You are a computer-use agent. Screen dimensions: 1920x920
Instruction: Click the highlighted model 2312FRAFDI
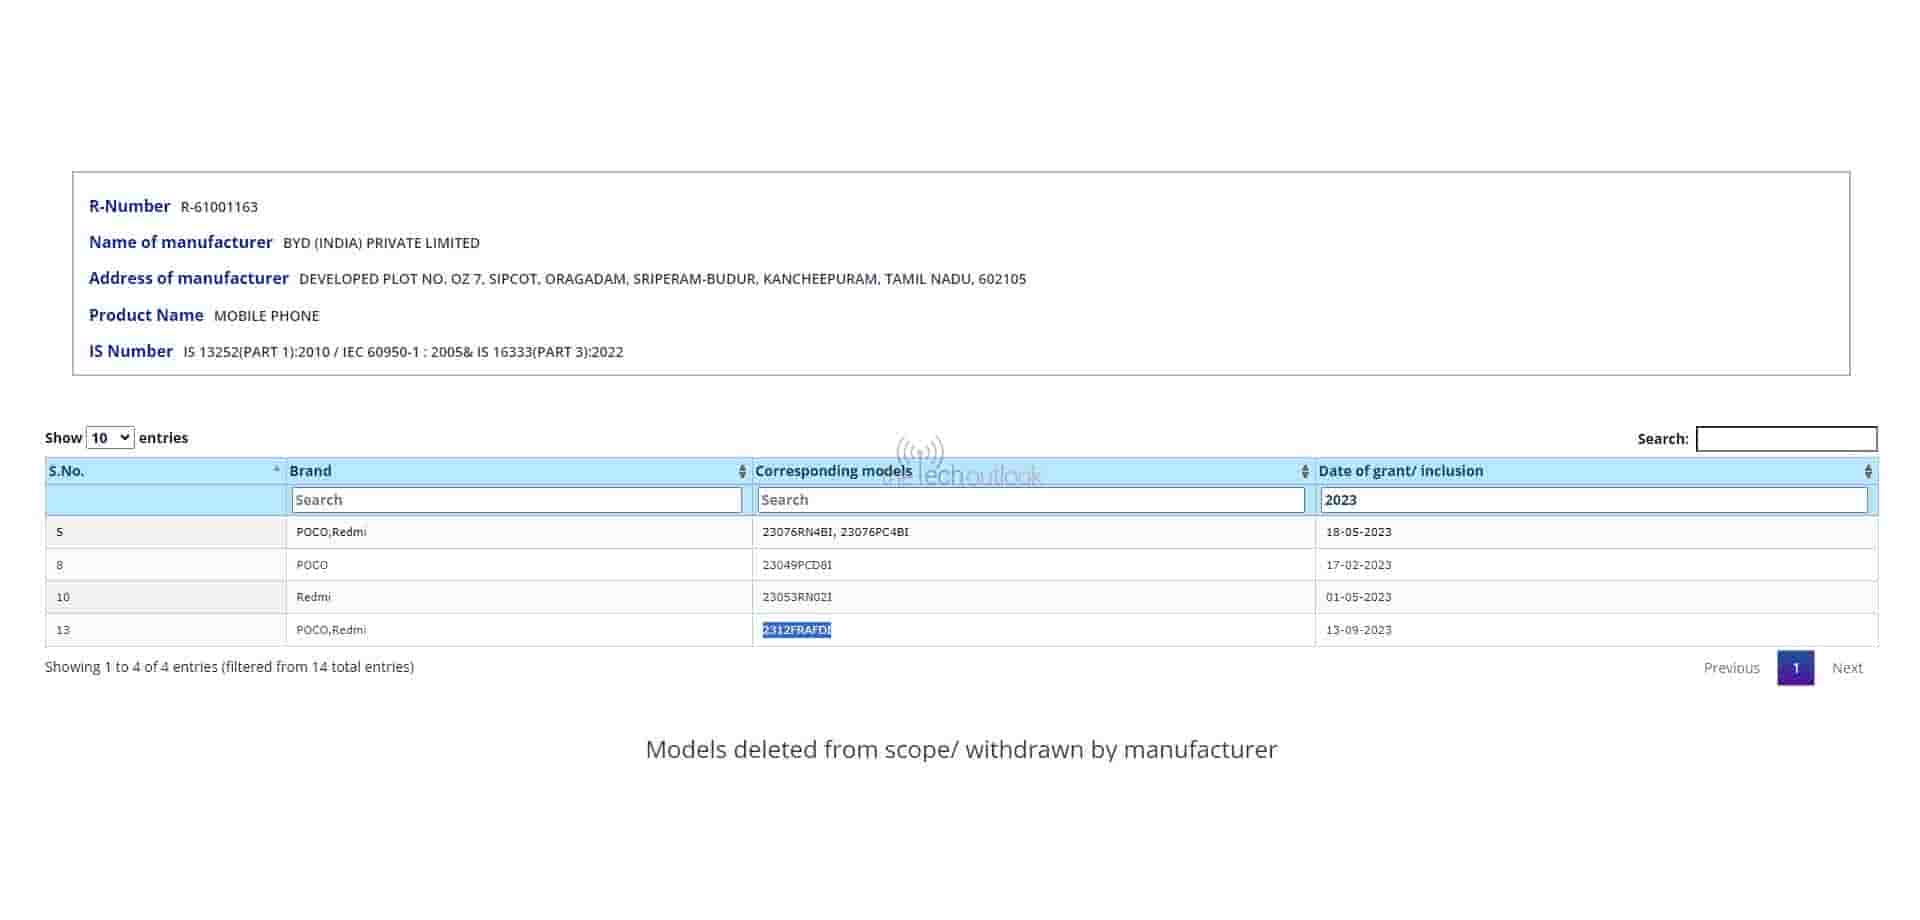point(796,630)
